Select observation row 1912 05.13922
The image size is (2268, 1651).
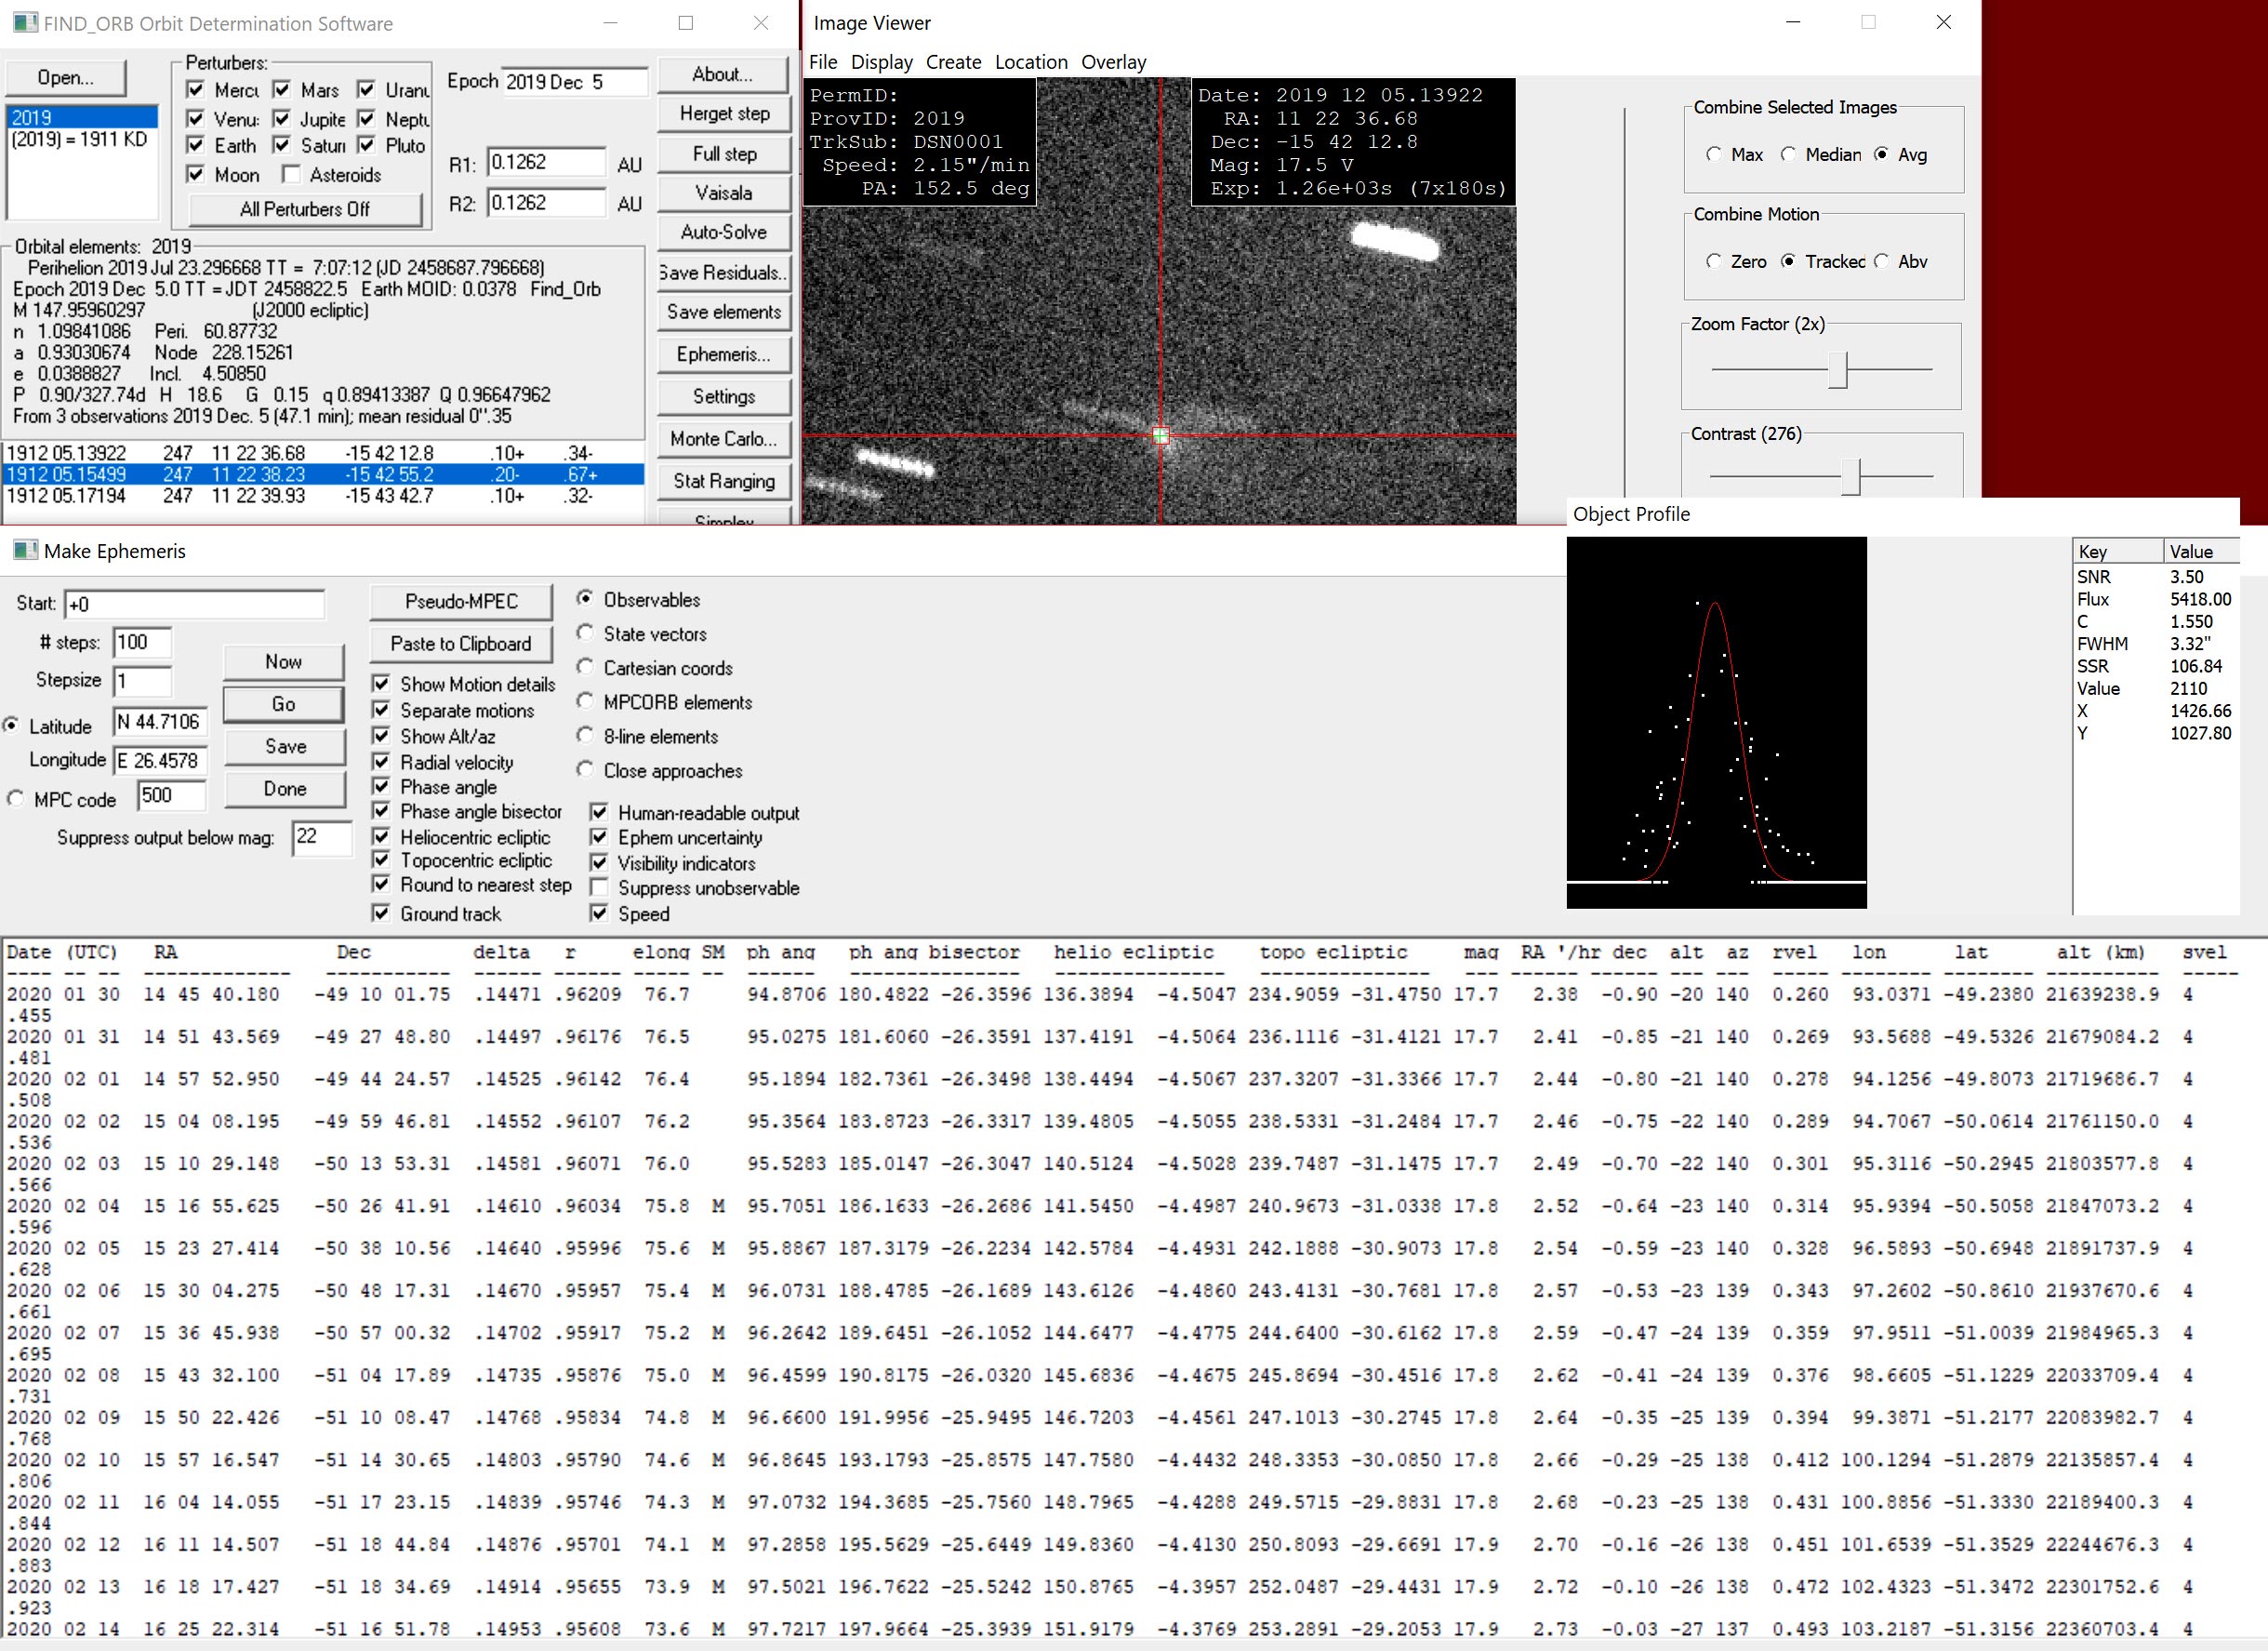(324, 453)
